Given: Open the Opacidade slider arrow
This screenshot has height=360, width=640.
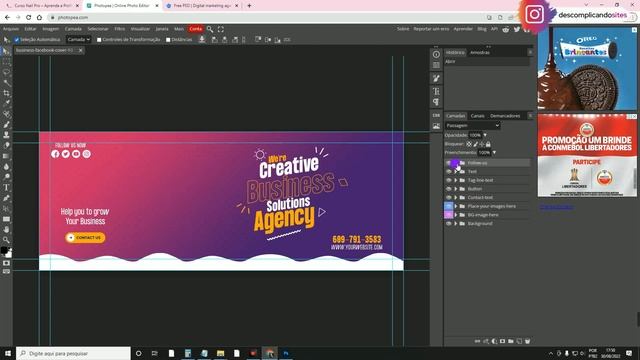Looking at the screenshot, I should pos(485,135).
